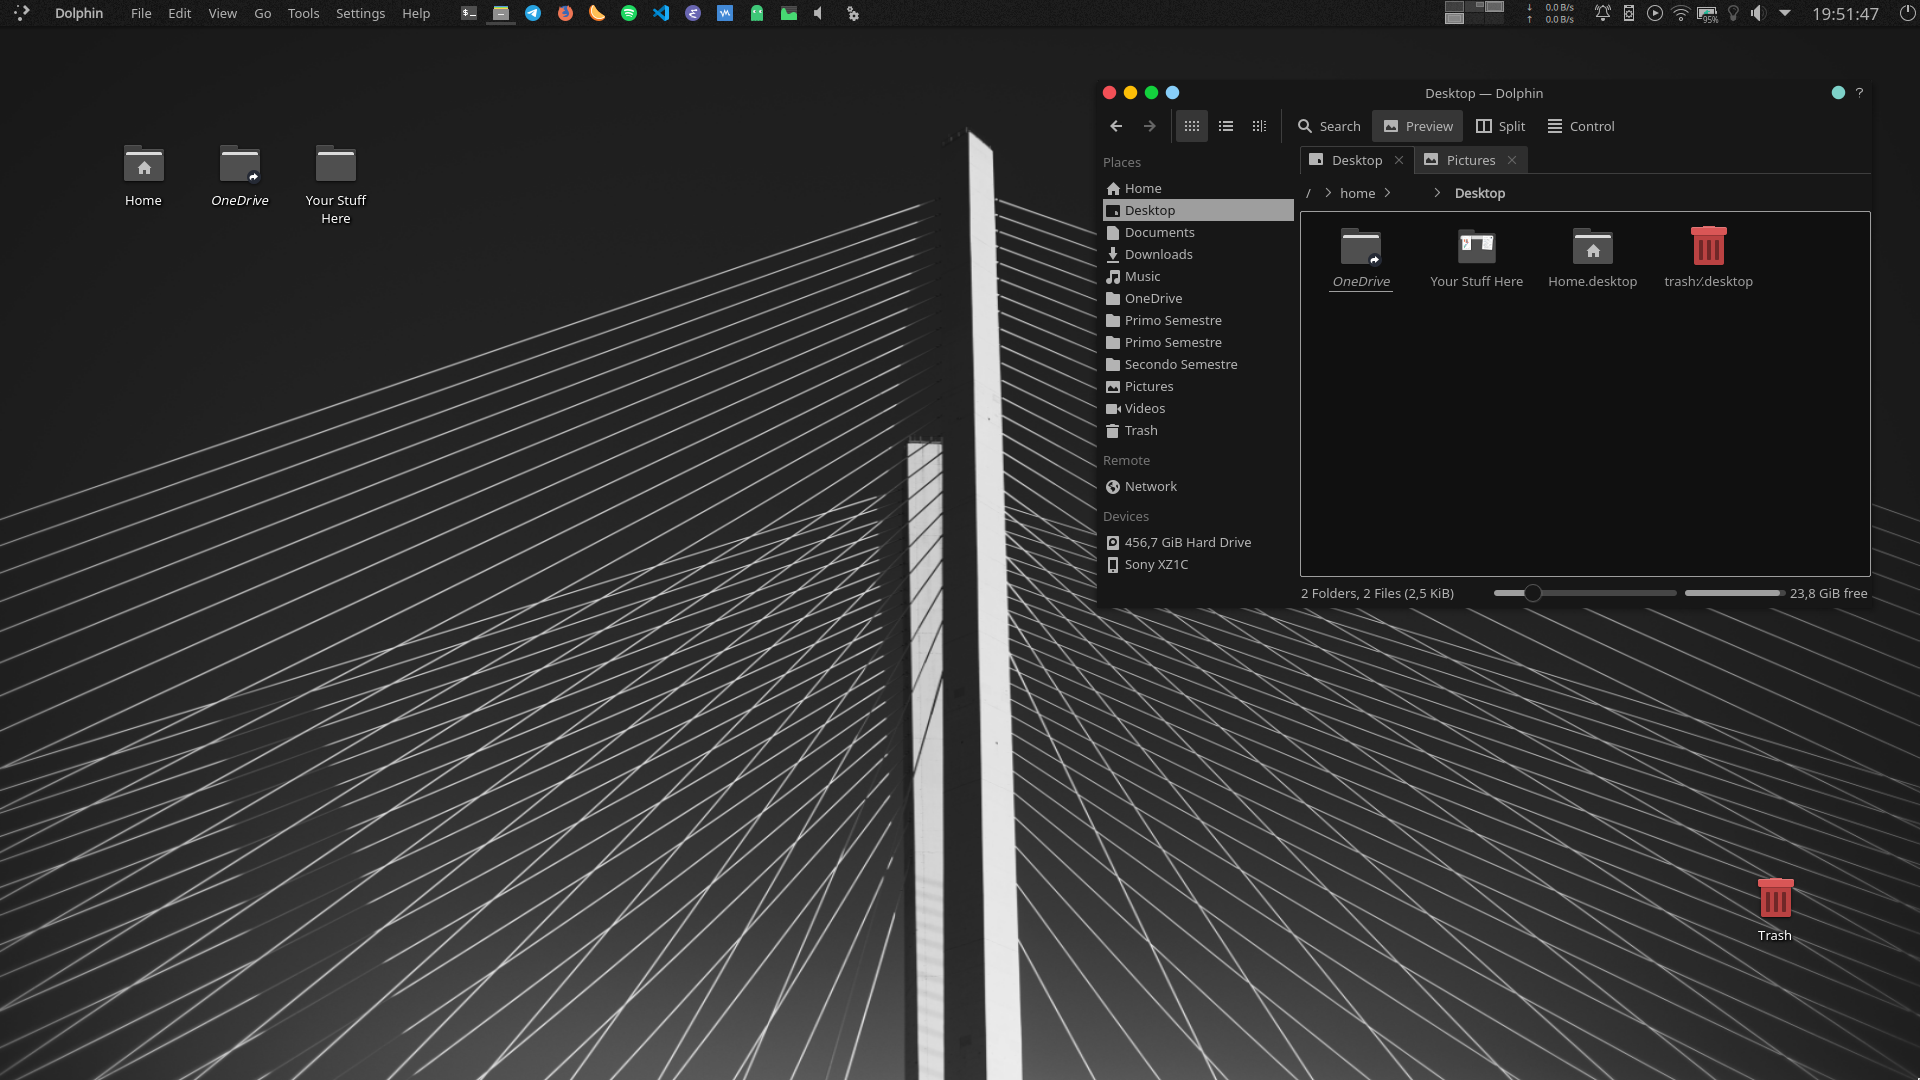Open battery 95% tray indicator
This screenshot has width=1920, height=1080.
(1707, 13)
